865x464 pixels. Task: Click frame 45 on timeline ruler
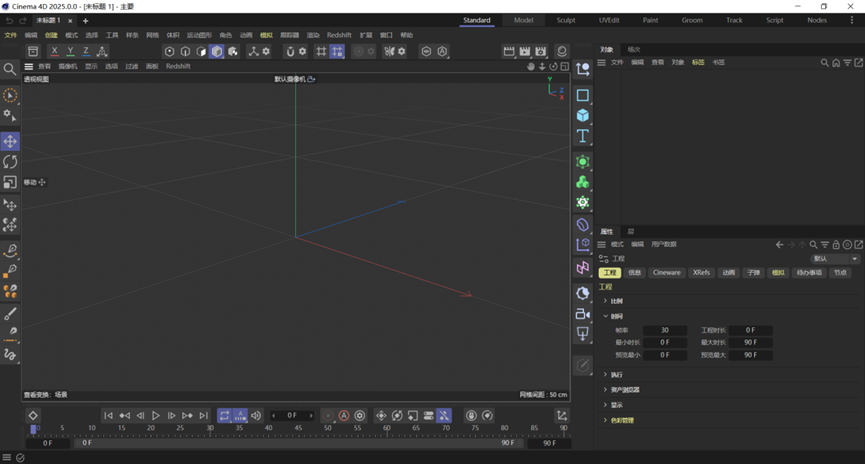tap(298, 428)
